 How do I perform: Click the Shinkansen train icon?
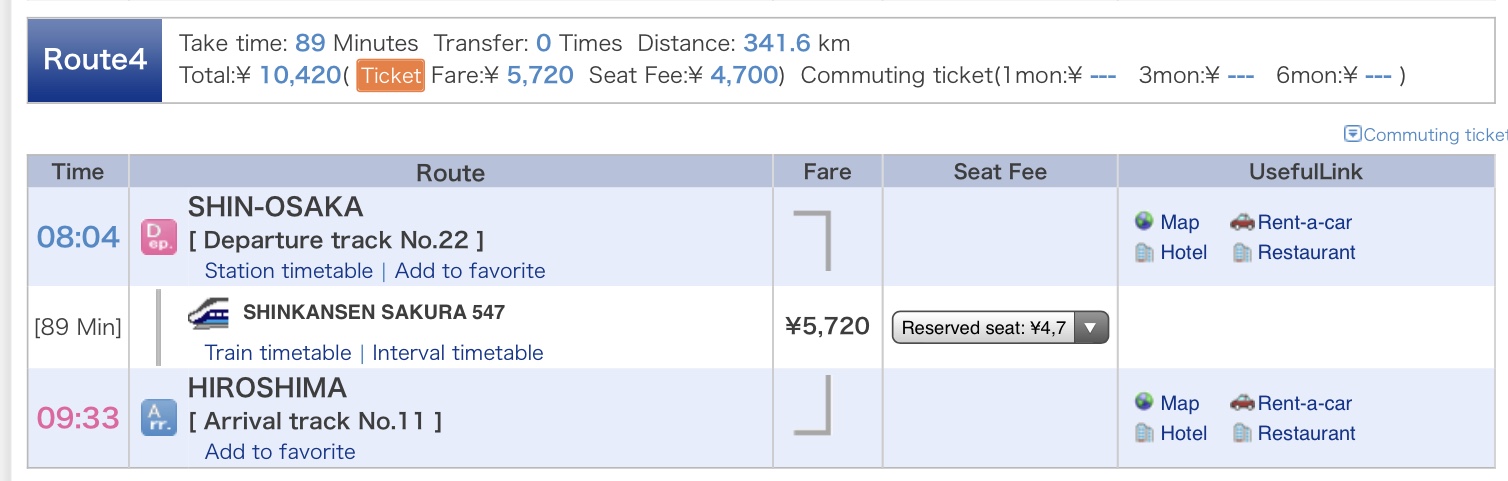(x=208, y=313)
